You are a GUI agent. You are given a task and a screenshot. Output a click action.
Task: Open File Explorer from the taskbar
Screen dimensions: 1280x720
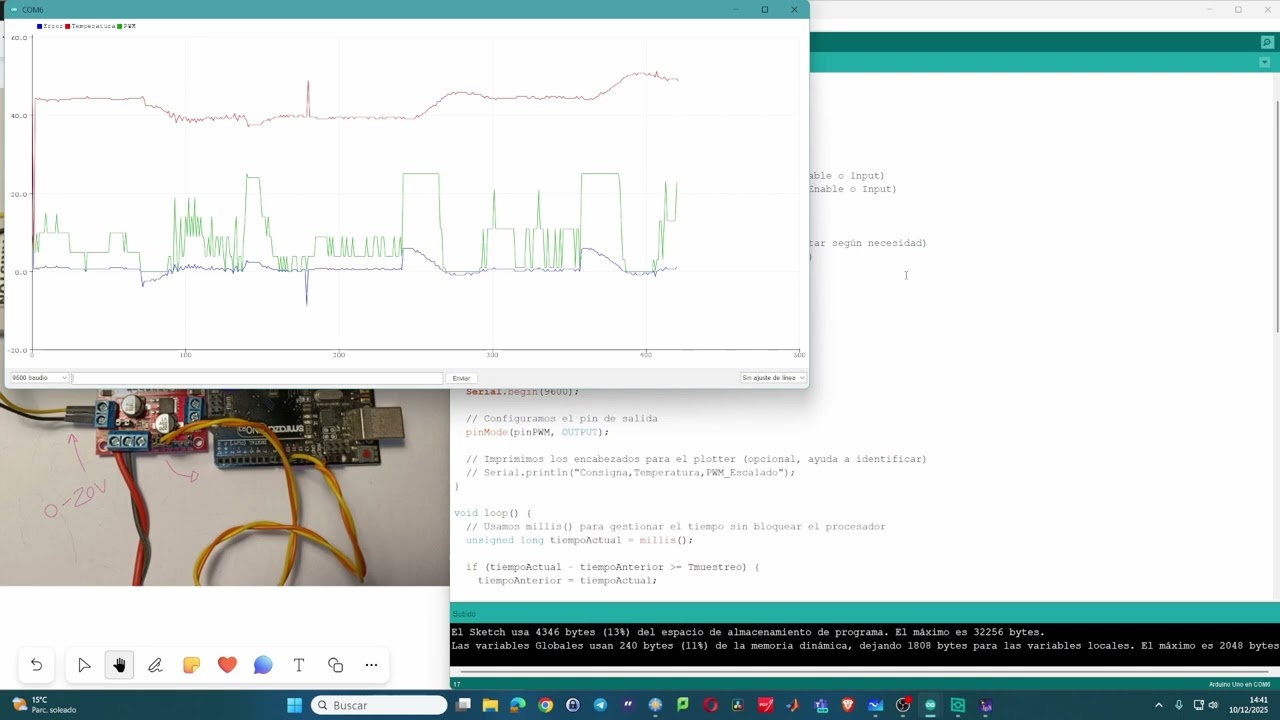click(490, 705)
